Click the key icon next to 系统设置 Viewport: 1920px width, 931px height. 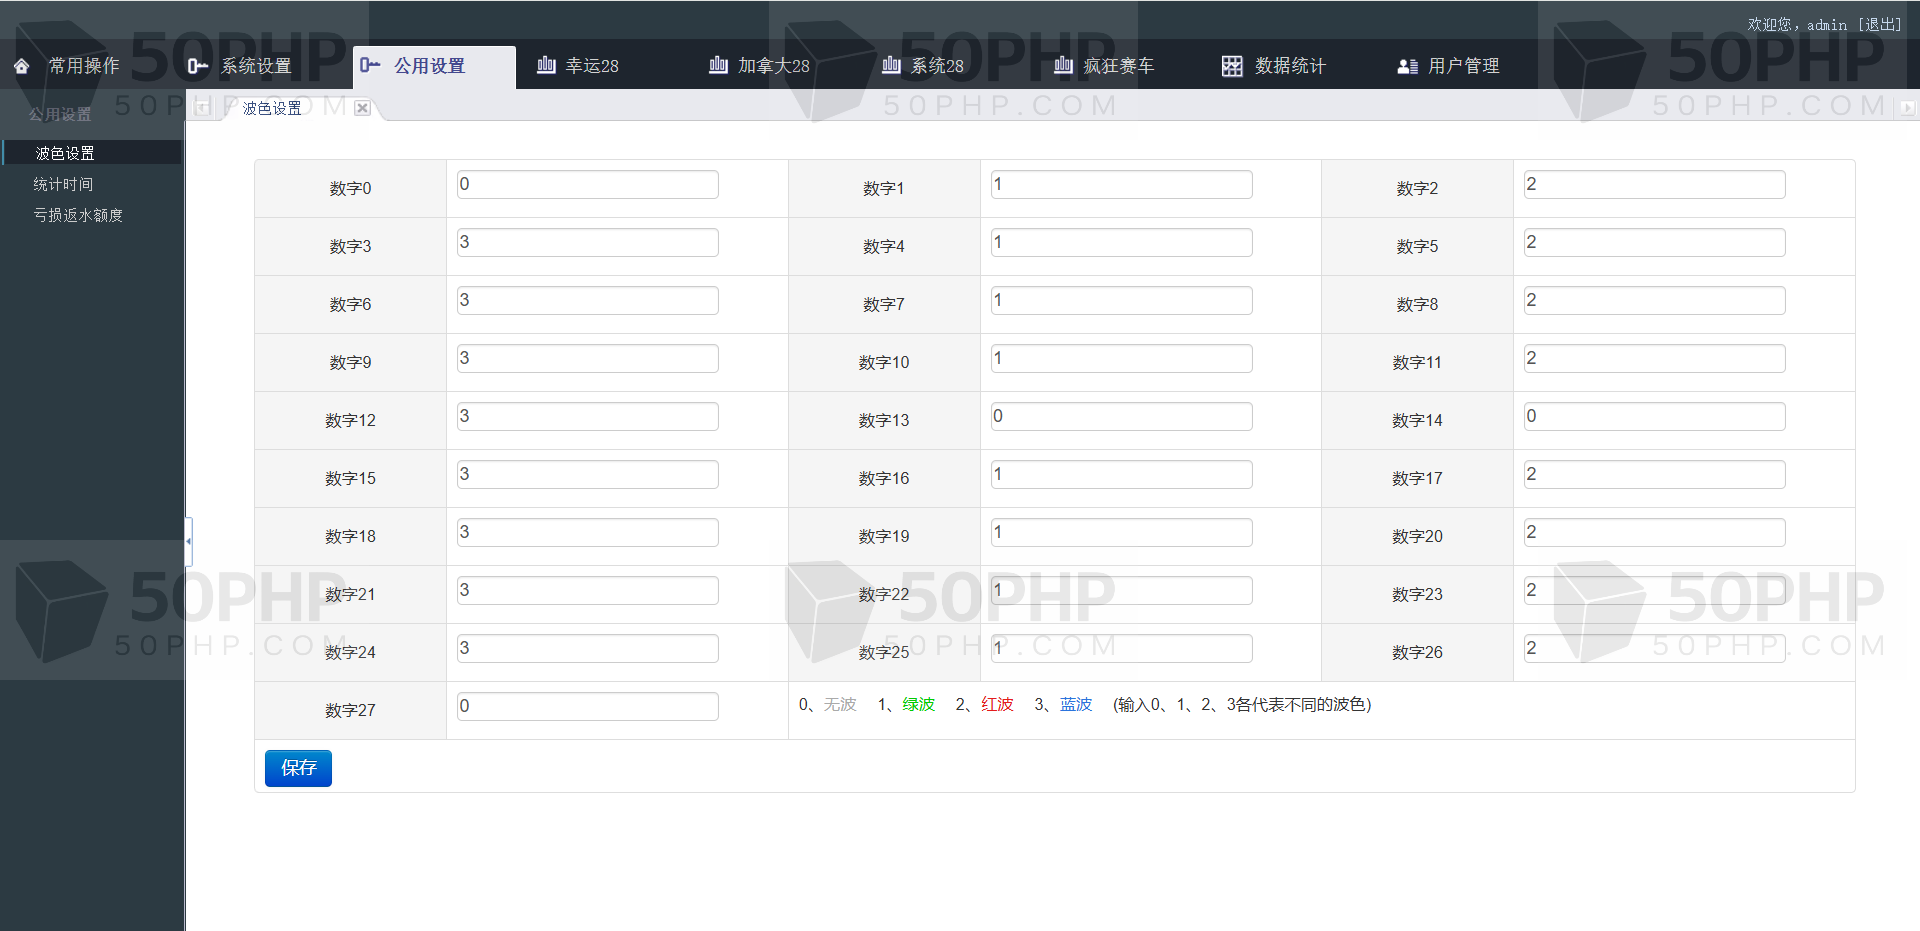197,66
